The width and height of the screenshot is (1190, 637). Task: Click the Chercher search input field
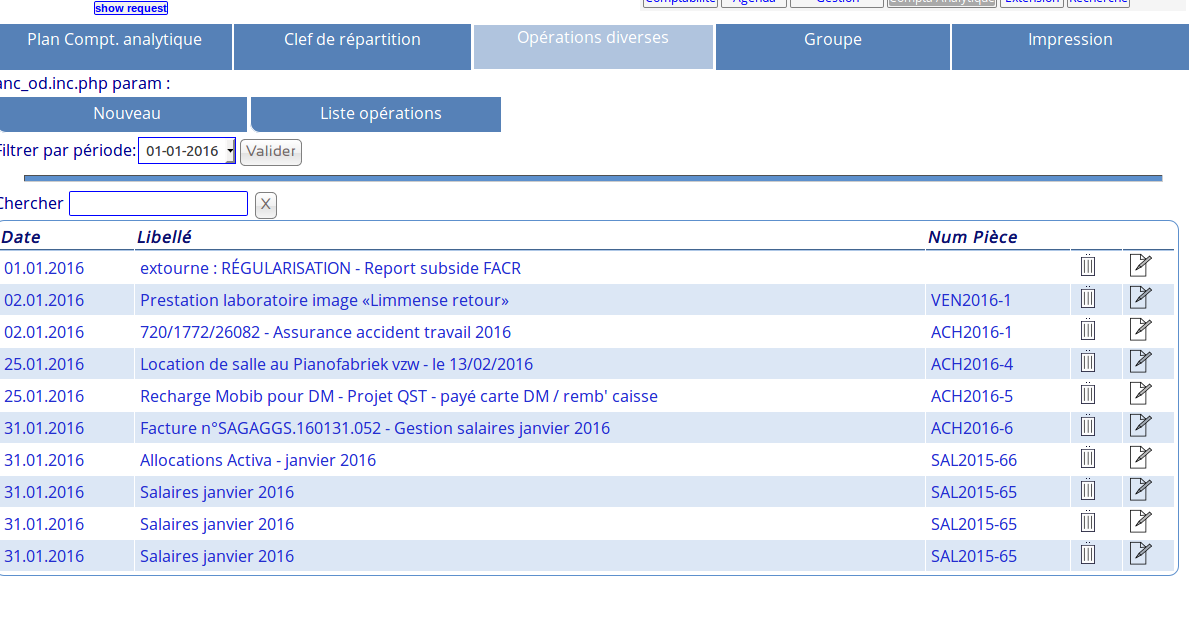[158, 204]
